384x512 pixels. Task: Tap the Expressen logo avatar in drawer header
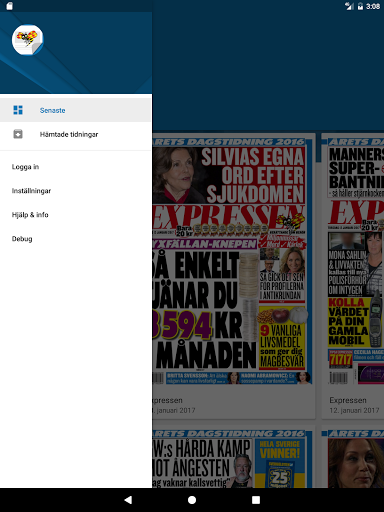(28, 40)
